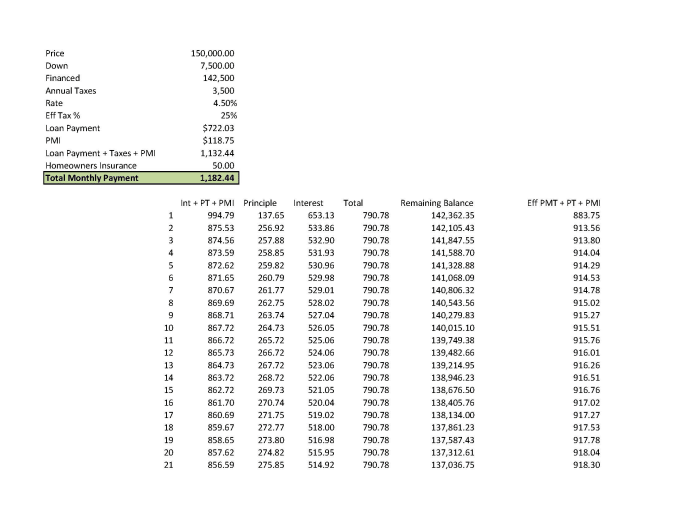The image size is (680, 526).
Task: Select the Eff Tax % value 25%
Action: point(229,116)
